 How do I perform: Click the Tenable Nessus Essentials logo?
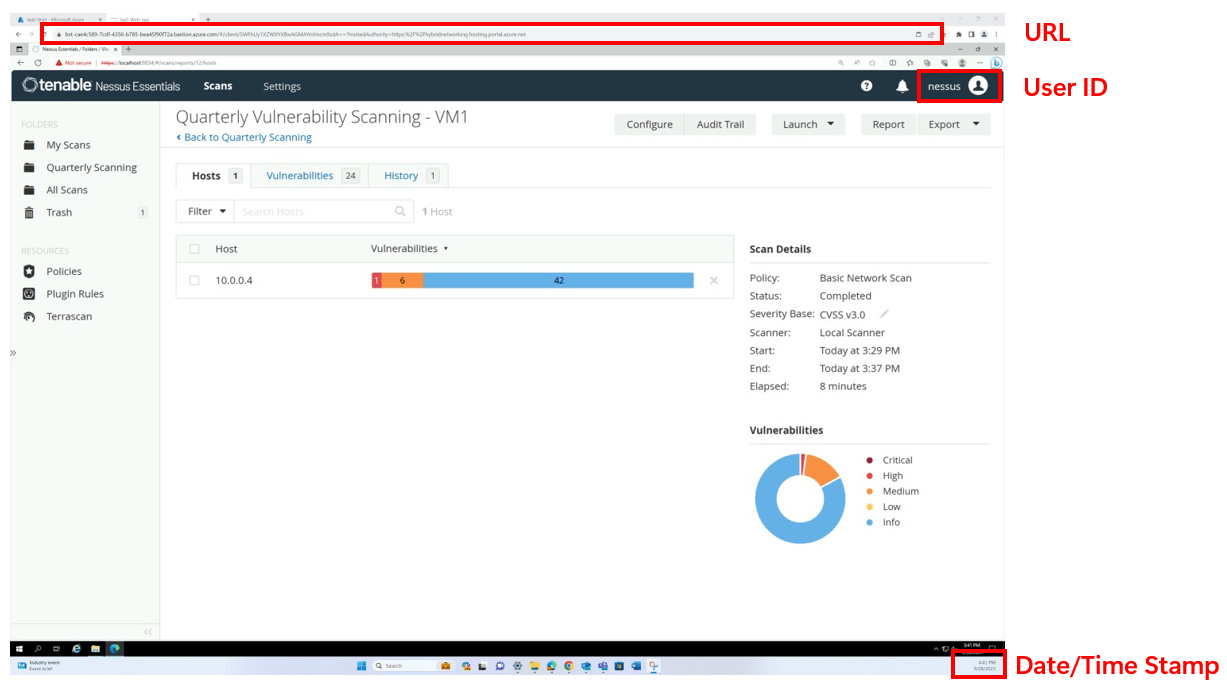(x=99, y=86)
